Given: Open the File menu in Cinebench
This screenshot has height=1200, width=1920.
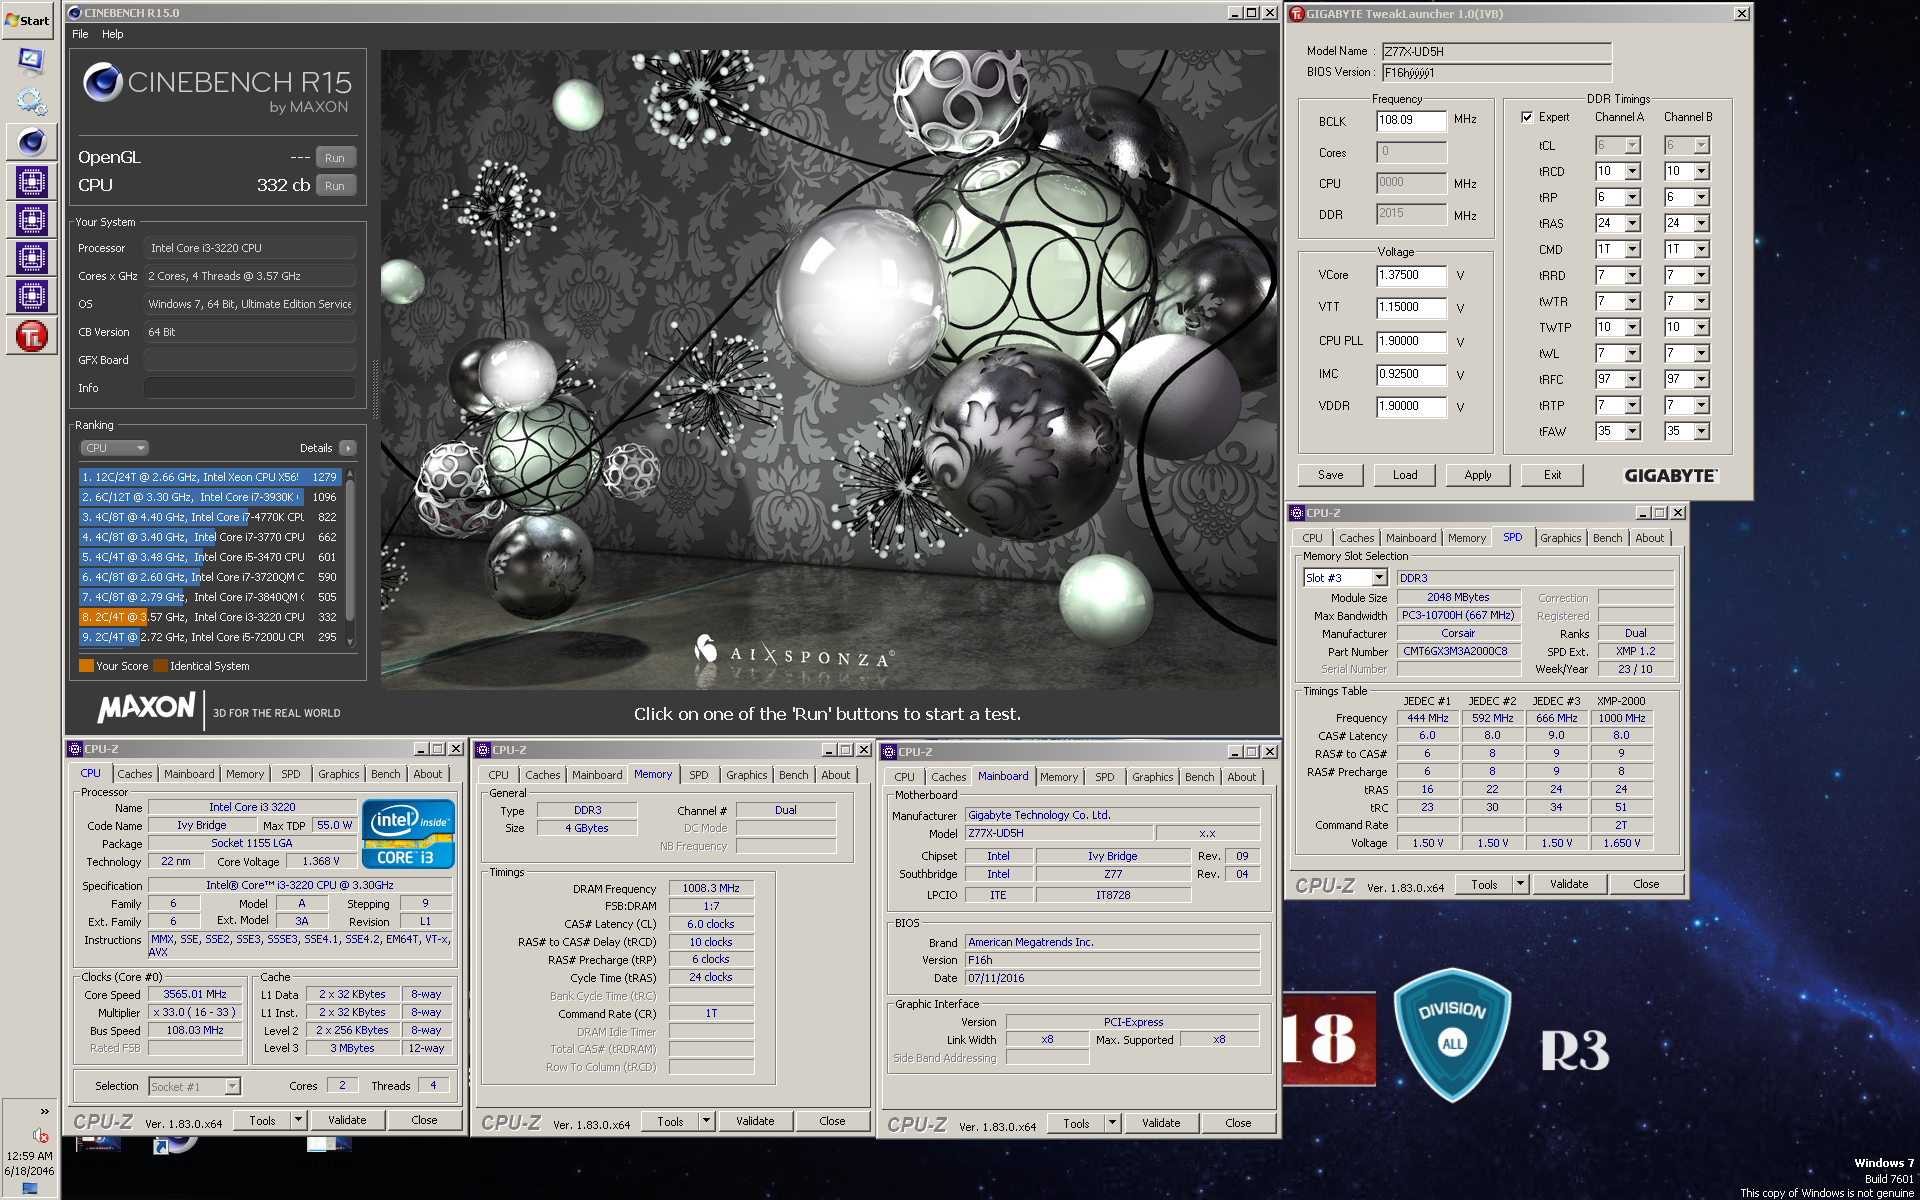Looking at the screenshot, I should point(80,34).
